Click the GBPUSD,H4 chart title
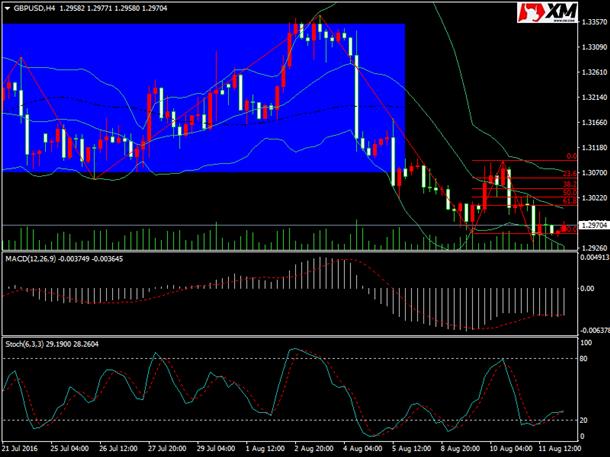 click(x=34, y=8)
